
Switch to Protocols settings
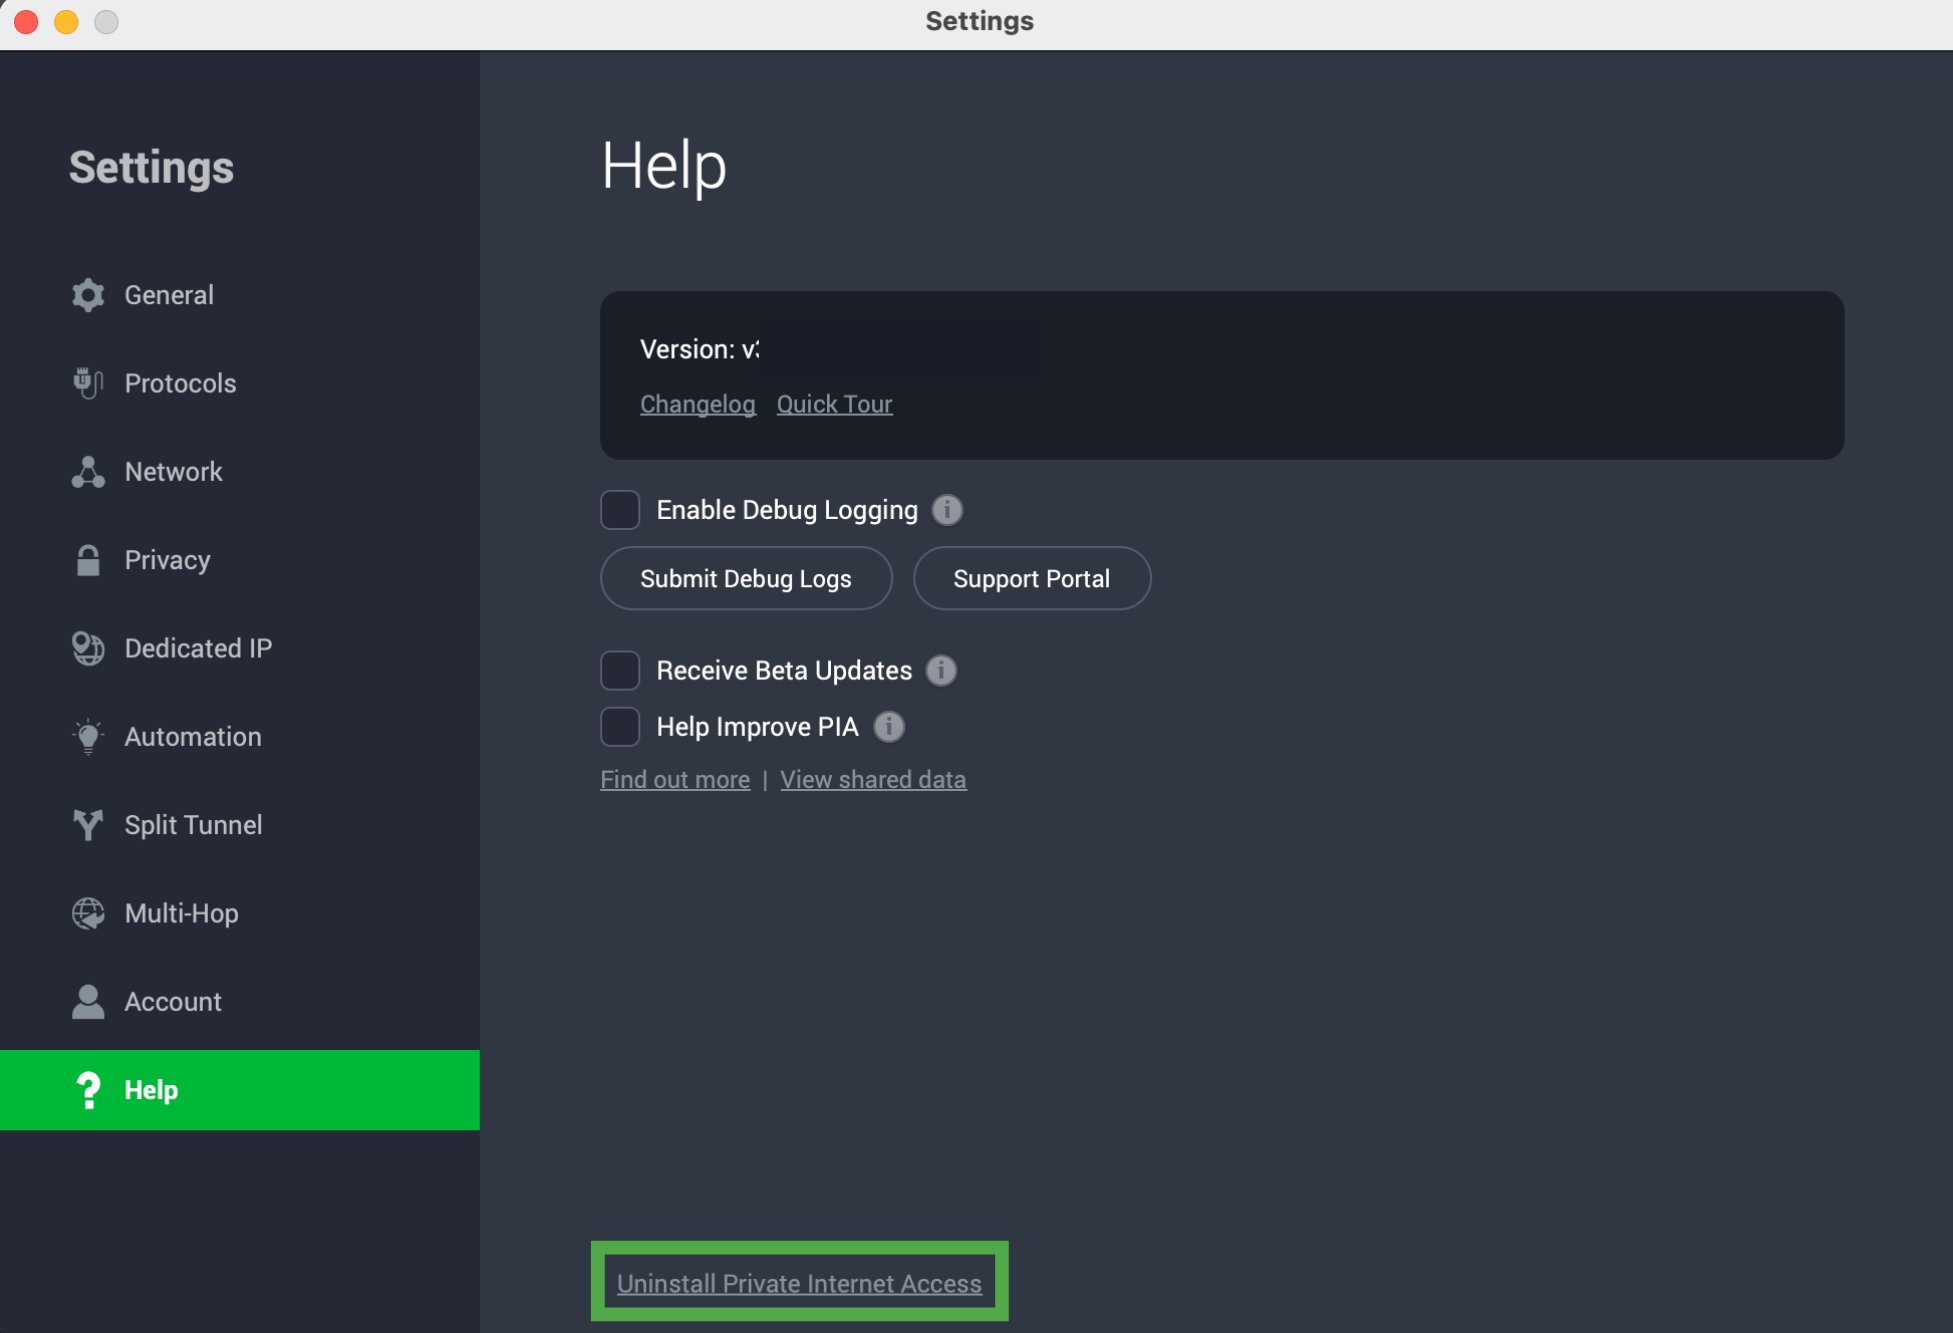(240, 383)
